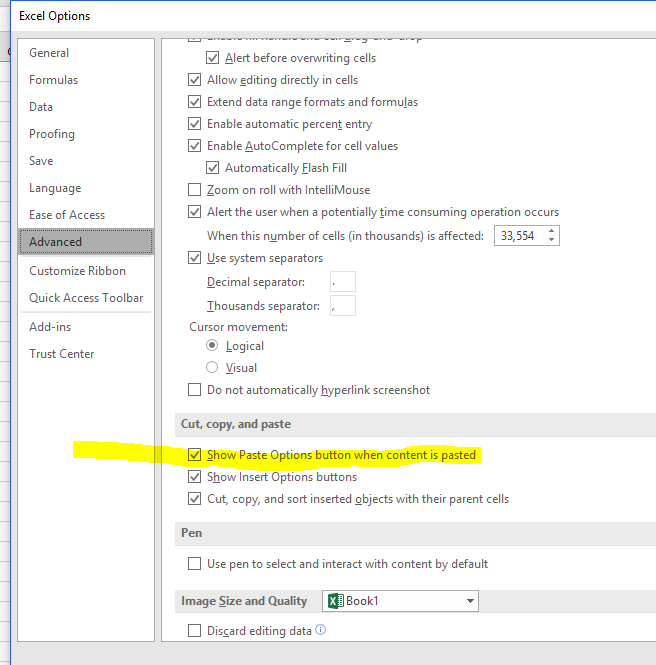Increase the number of cells threshold
656x665 pixels.
(551, 231)
